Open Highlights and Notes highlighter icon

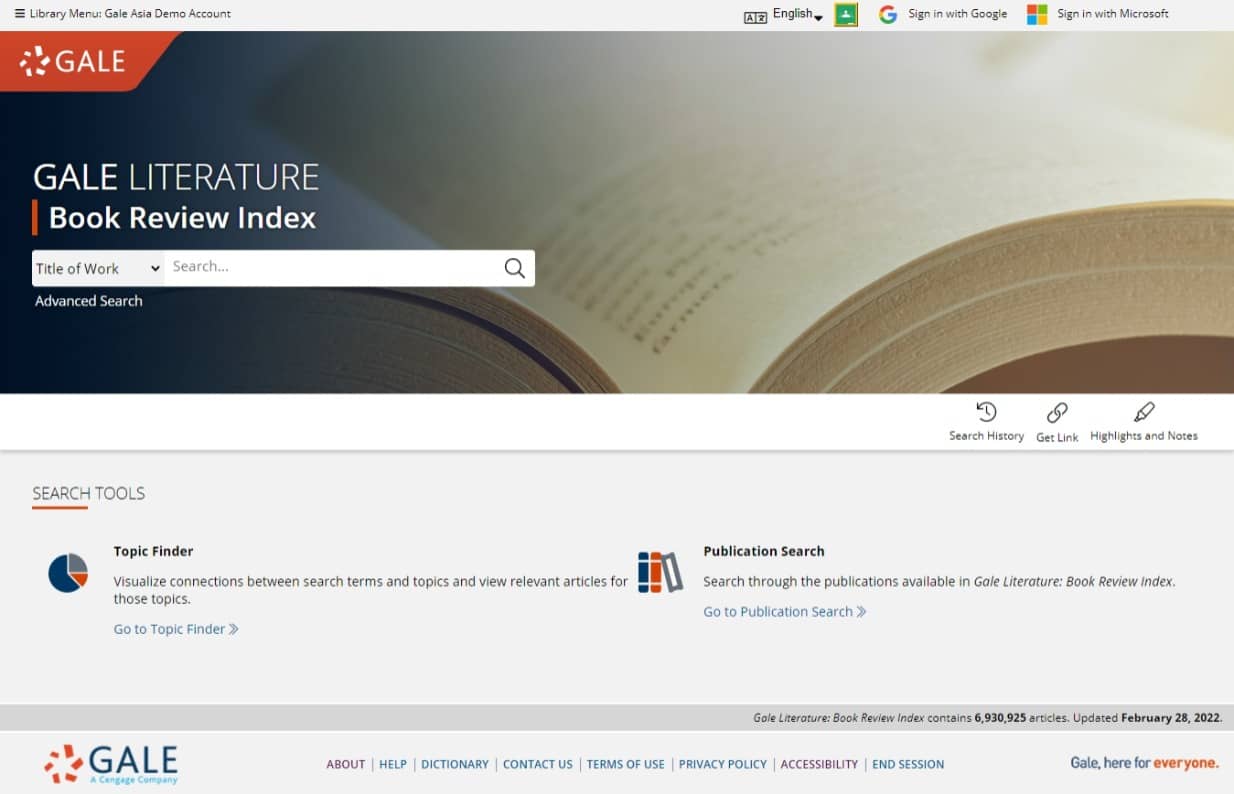(1144, 412)
